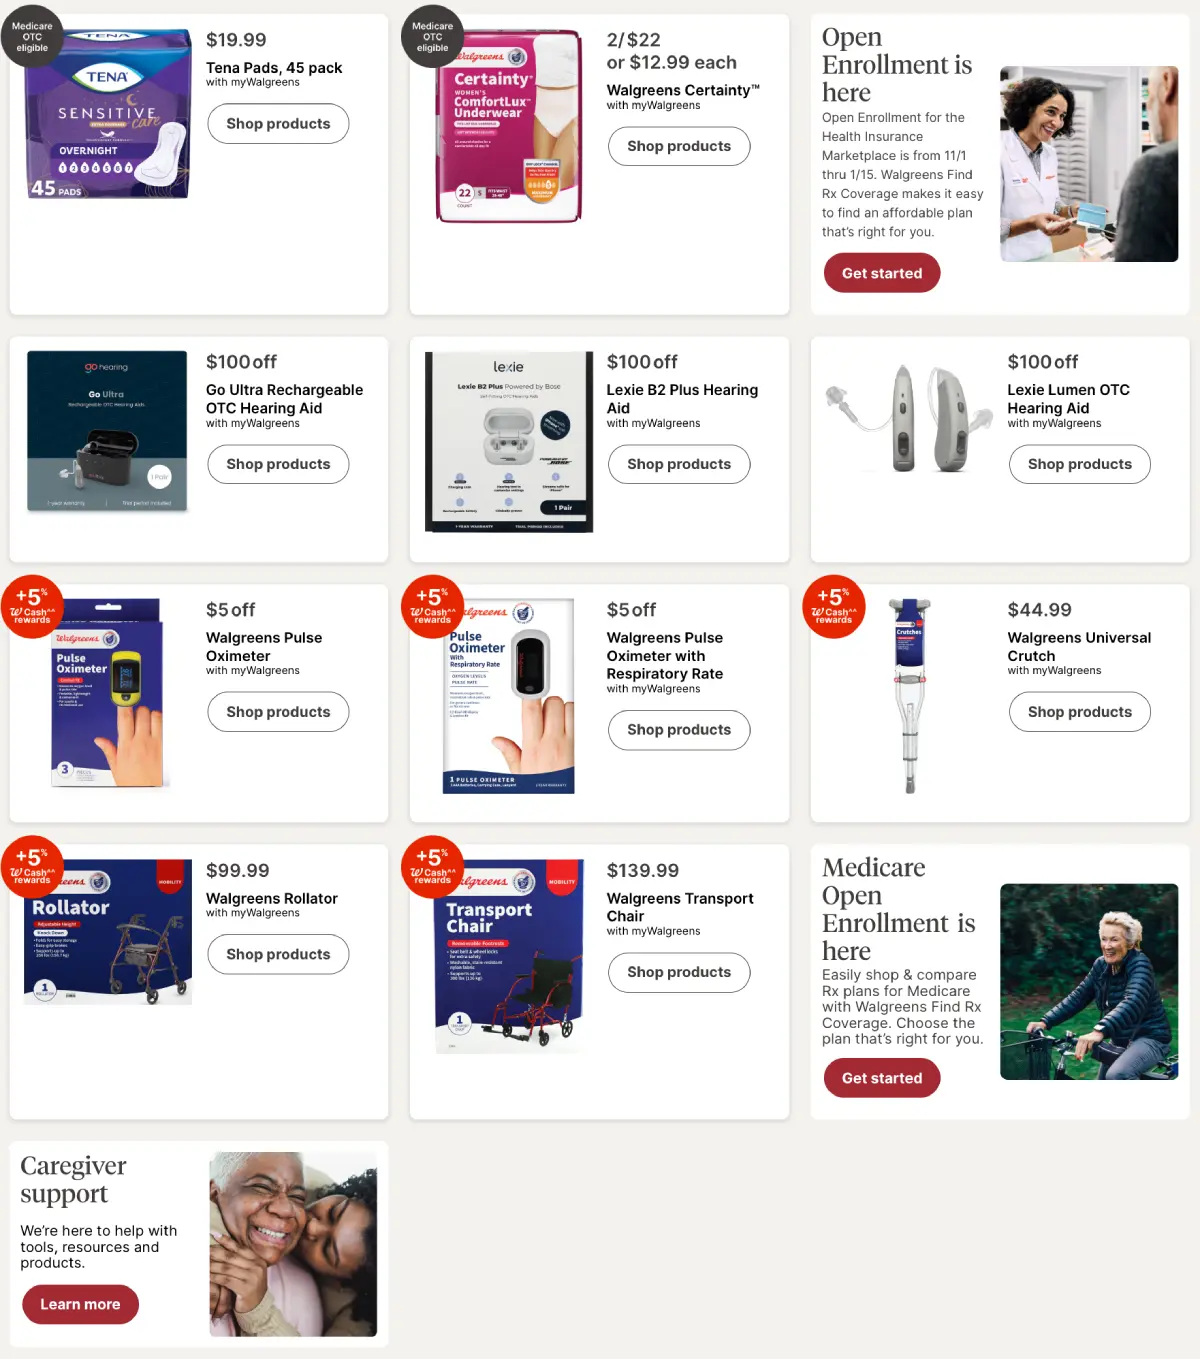Click +5% W Cash rewards badge on Transport Chair
Image resolution: width=1200 pixels, height=1359 pixels.
click(x=432, y=866)
